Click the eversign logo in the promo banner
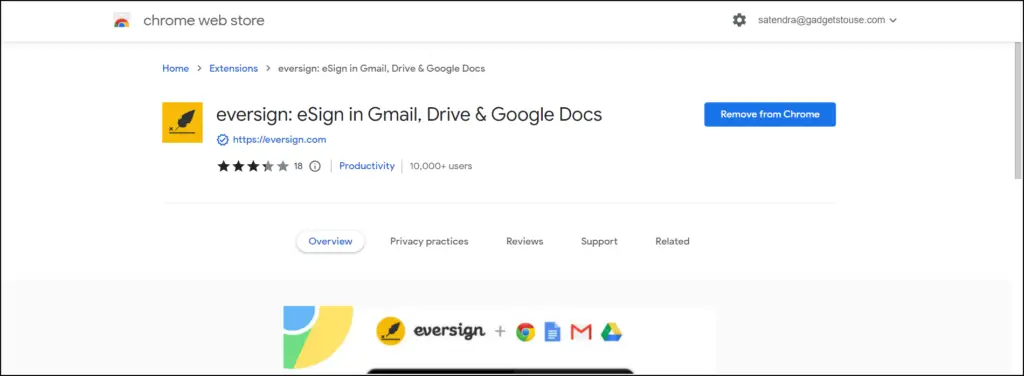Image resolution: width=1024 pixels, height=376 pixels. point(431,332)
